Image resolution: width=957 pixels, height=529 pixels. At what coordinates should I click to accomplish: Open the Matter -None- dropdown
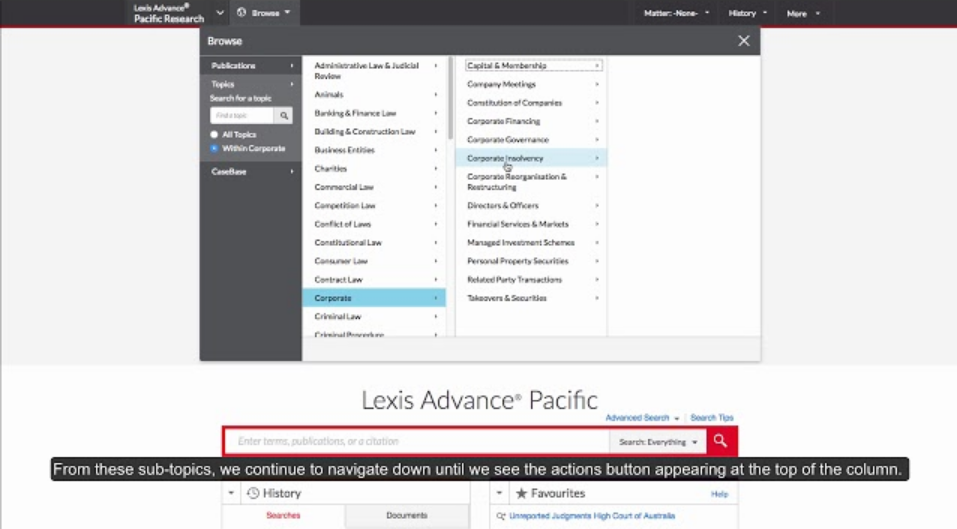(676, 13)
